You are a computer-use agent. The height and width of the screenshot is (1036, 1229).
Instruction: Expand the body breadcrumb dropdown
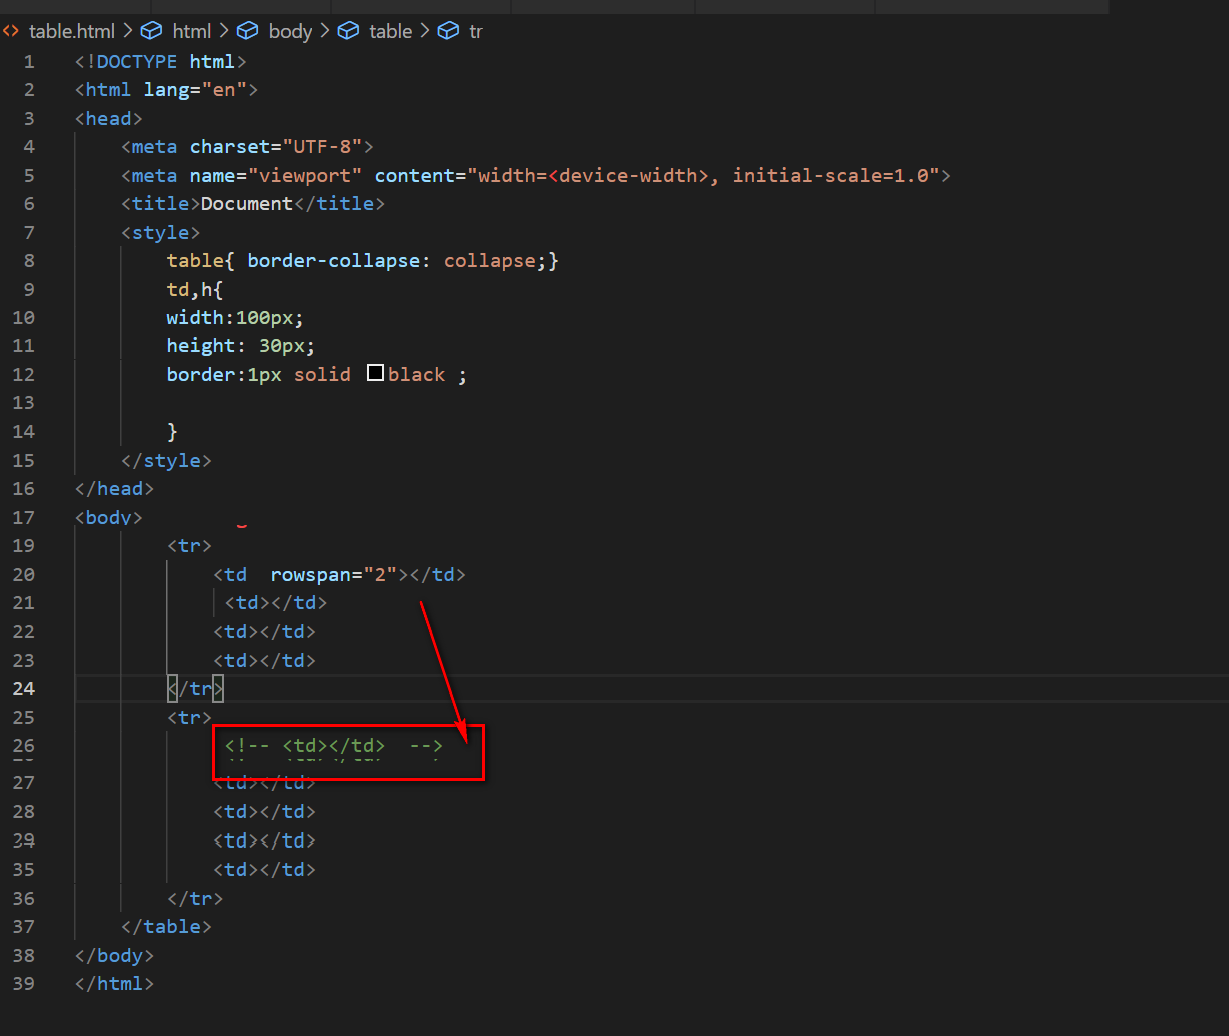[x=290, y=31]
